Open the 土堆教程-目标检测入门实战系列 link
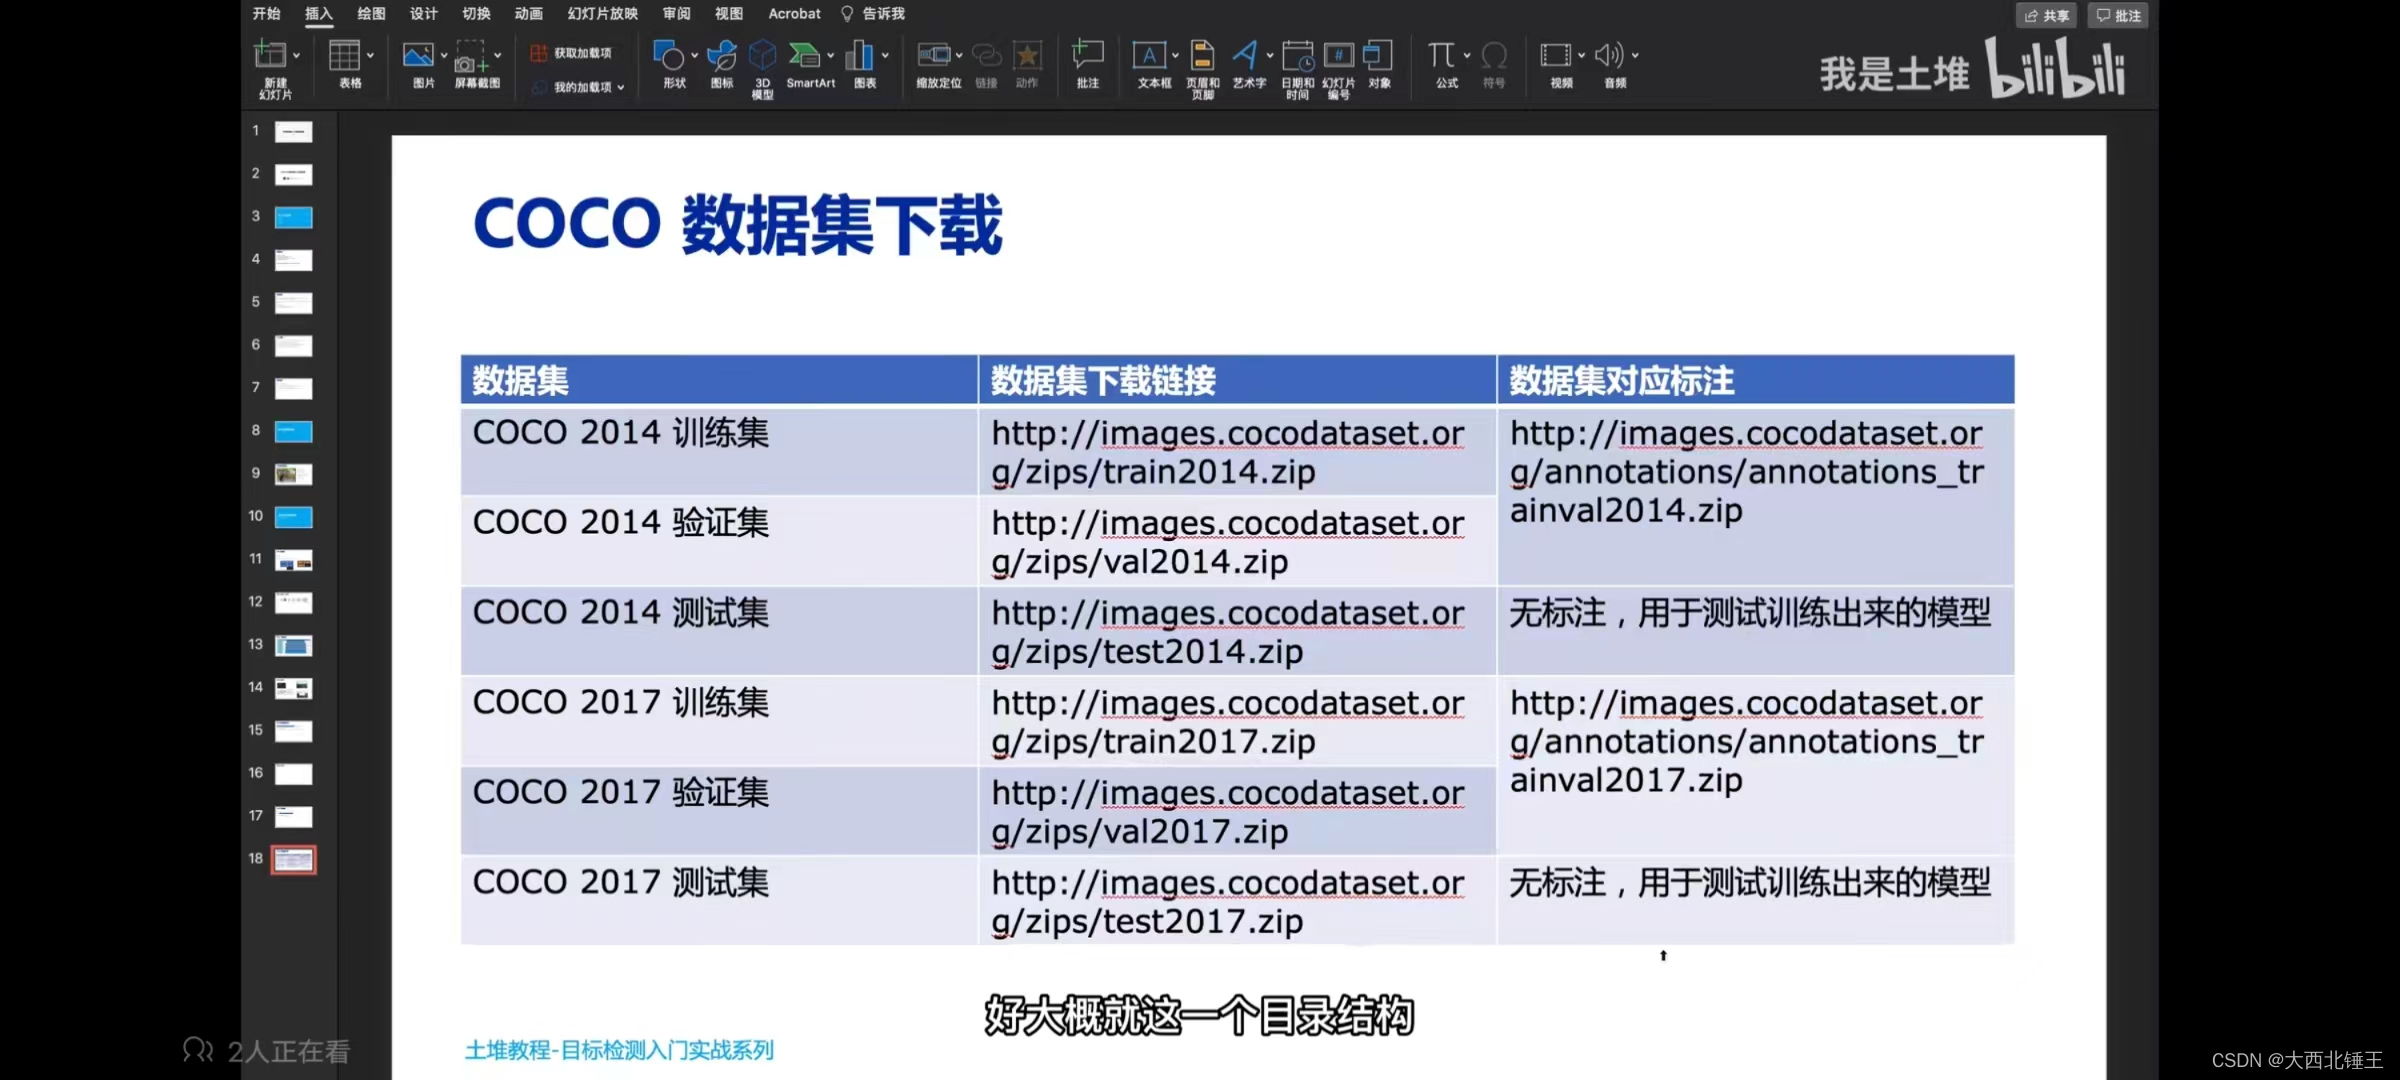Viewport: 2400px width, 1080px height. click(x=618, y=1049)
